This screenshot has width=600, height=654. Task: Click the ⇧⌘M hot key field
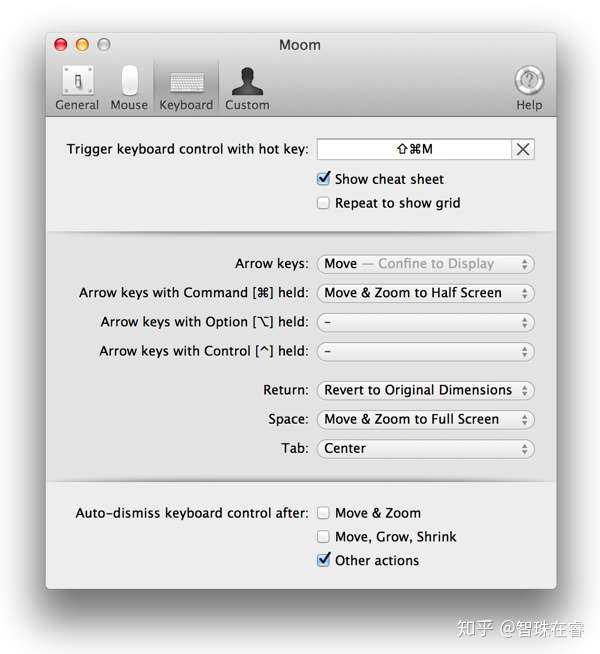coord(414,149)
